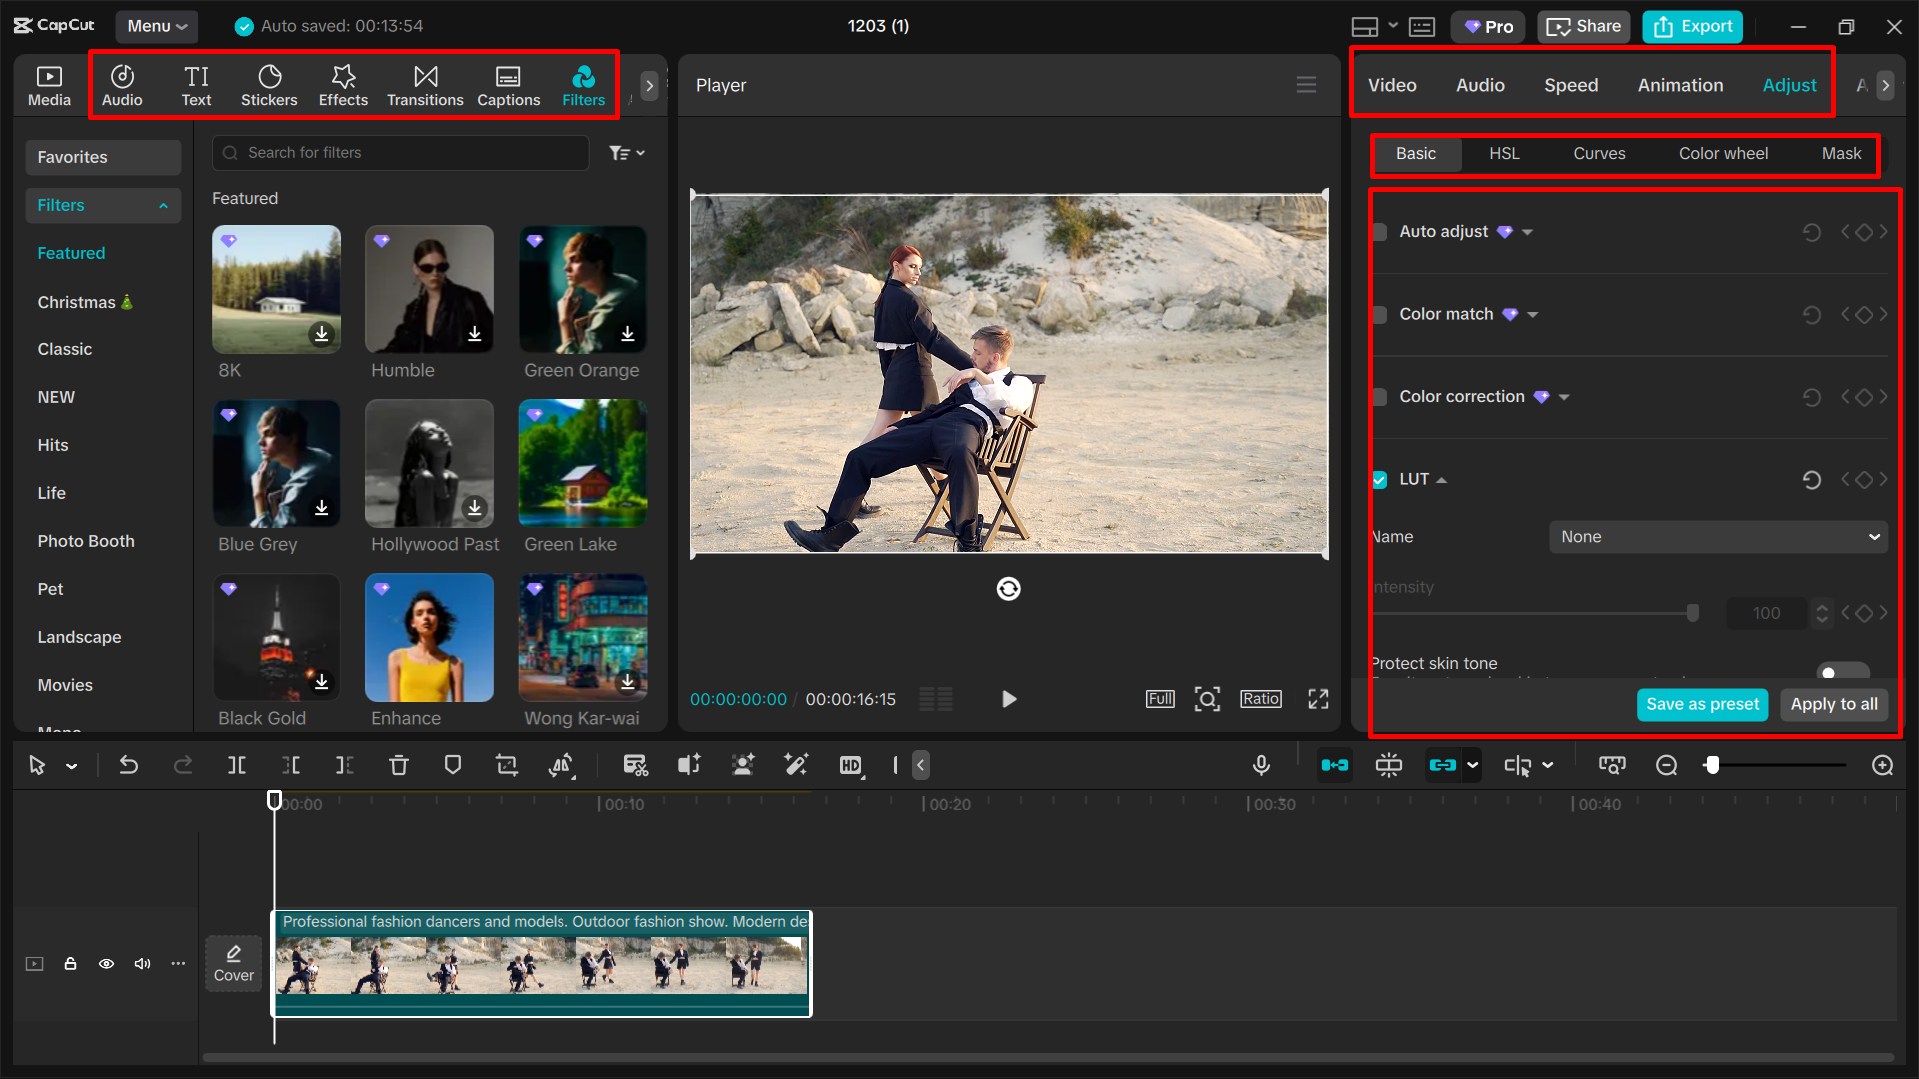Collapse the Filters sidebar section

pyautogui.click(x=163, y=205)
